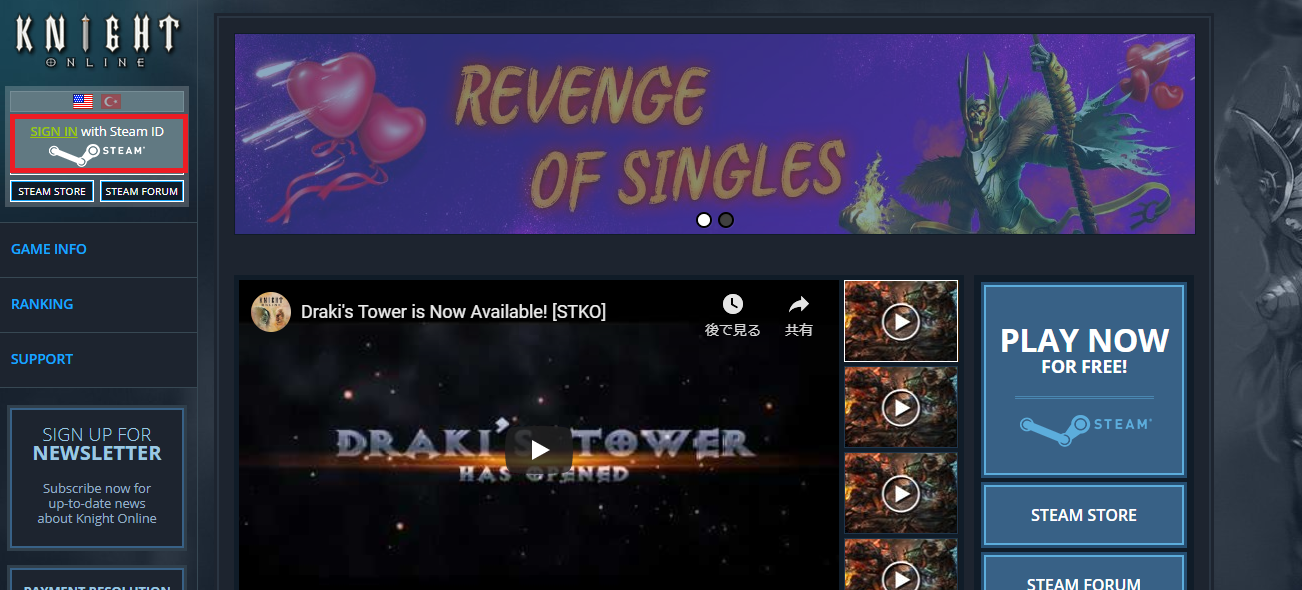
Task: Open the RANKING menu item
Action: 42,304
